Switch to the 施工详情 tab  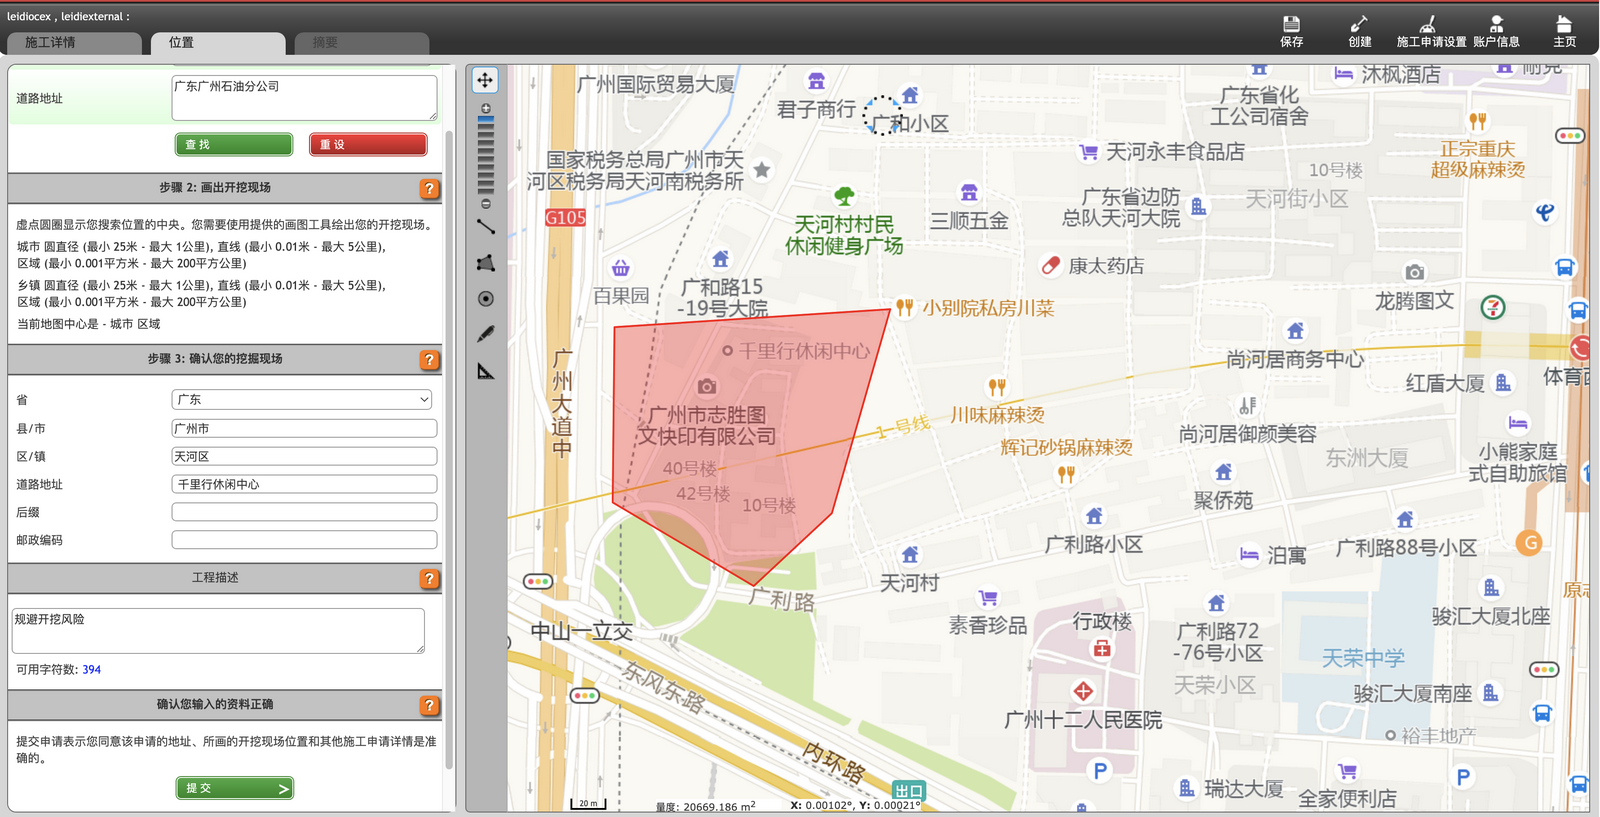pyautogui.click(x=74, y=43)
